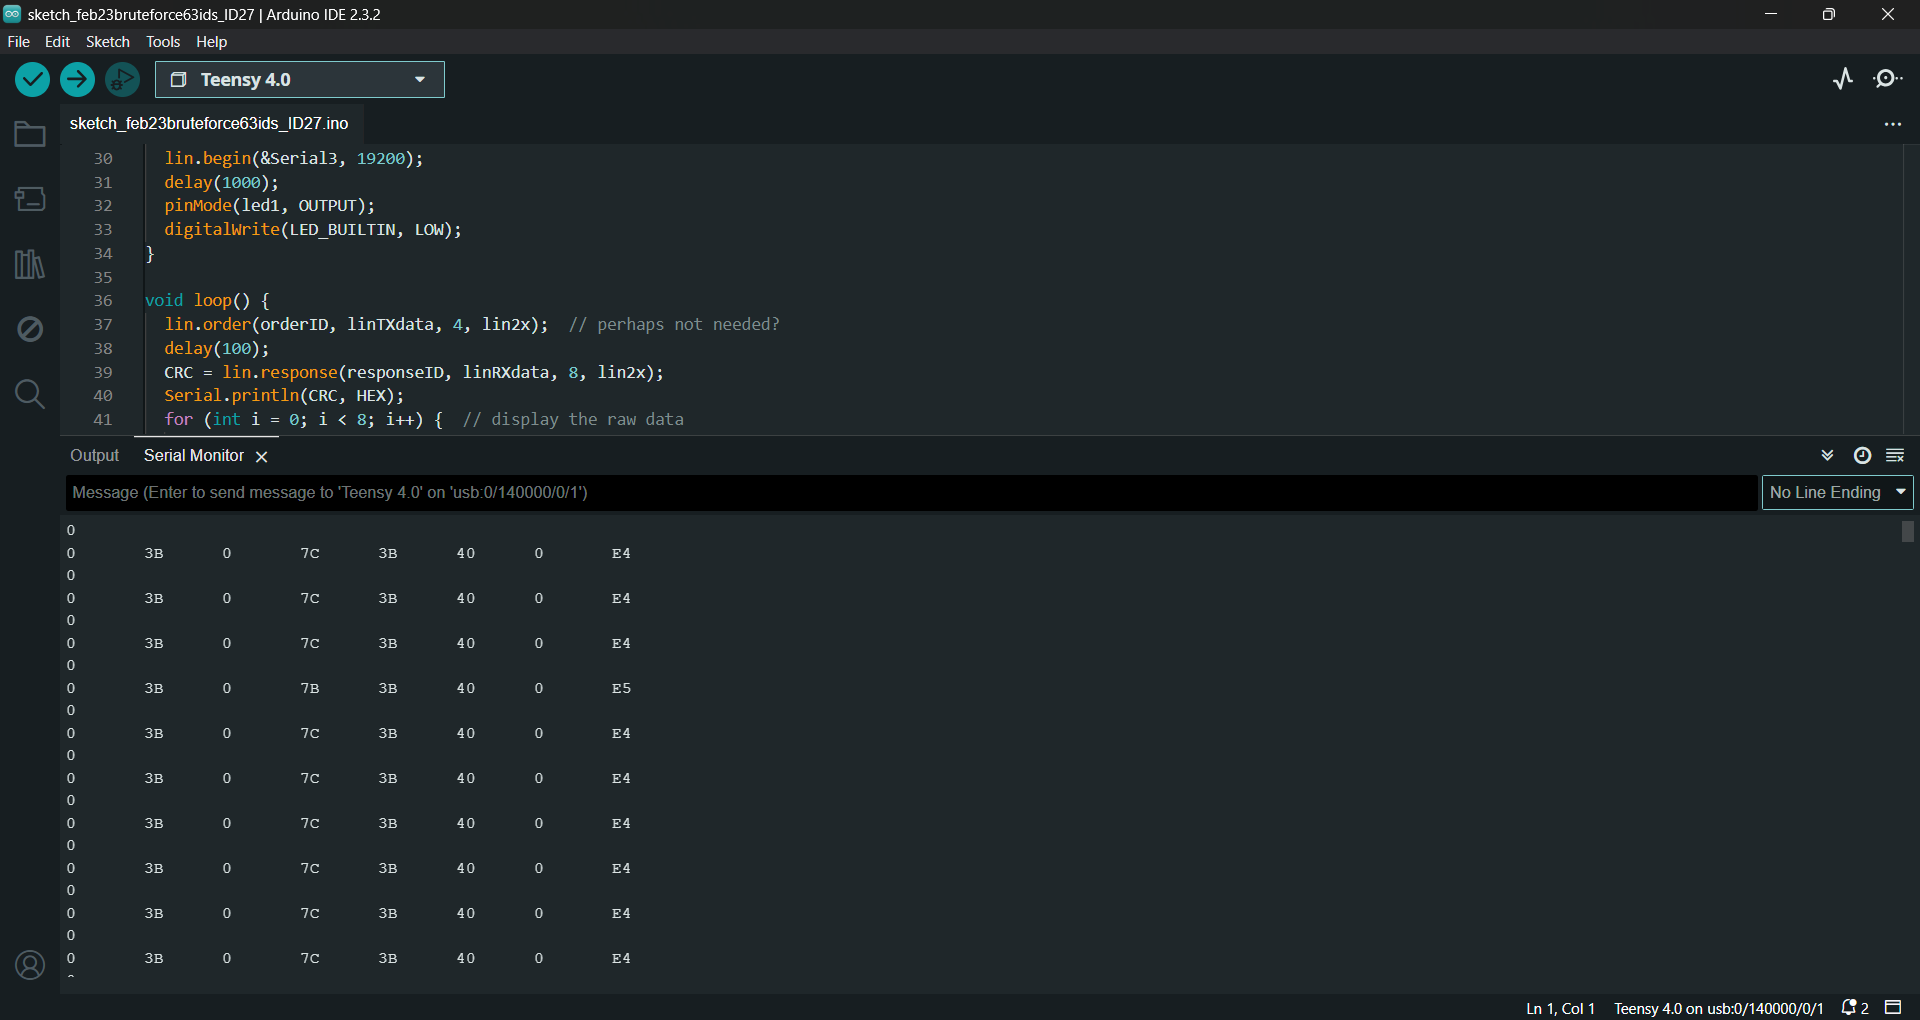Viewport: 1920px width, 1020px height.
Task: Close the Serial Monitor tab
Action: (x=262, y=457)
